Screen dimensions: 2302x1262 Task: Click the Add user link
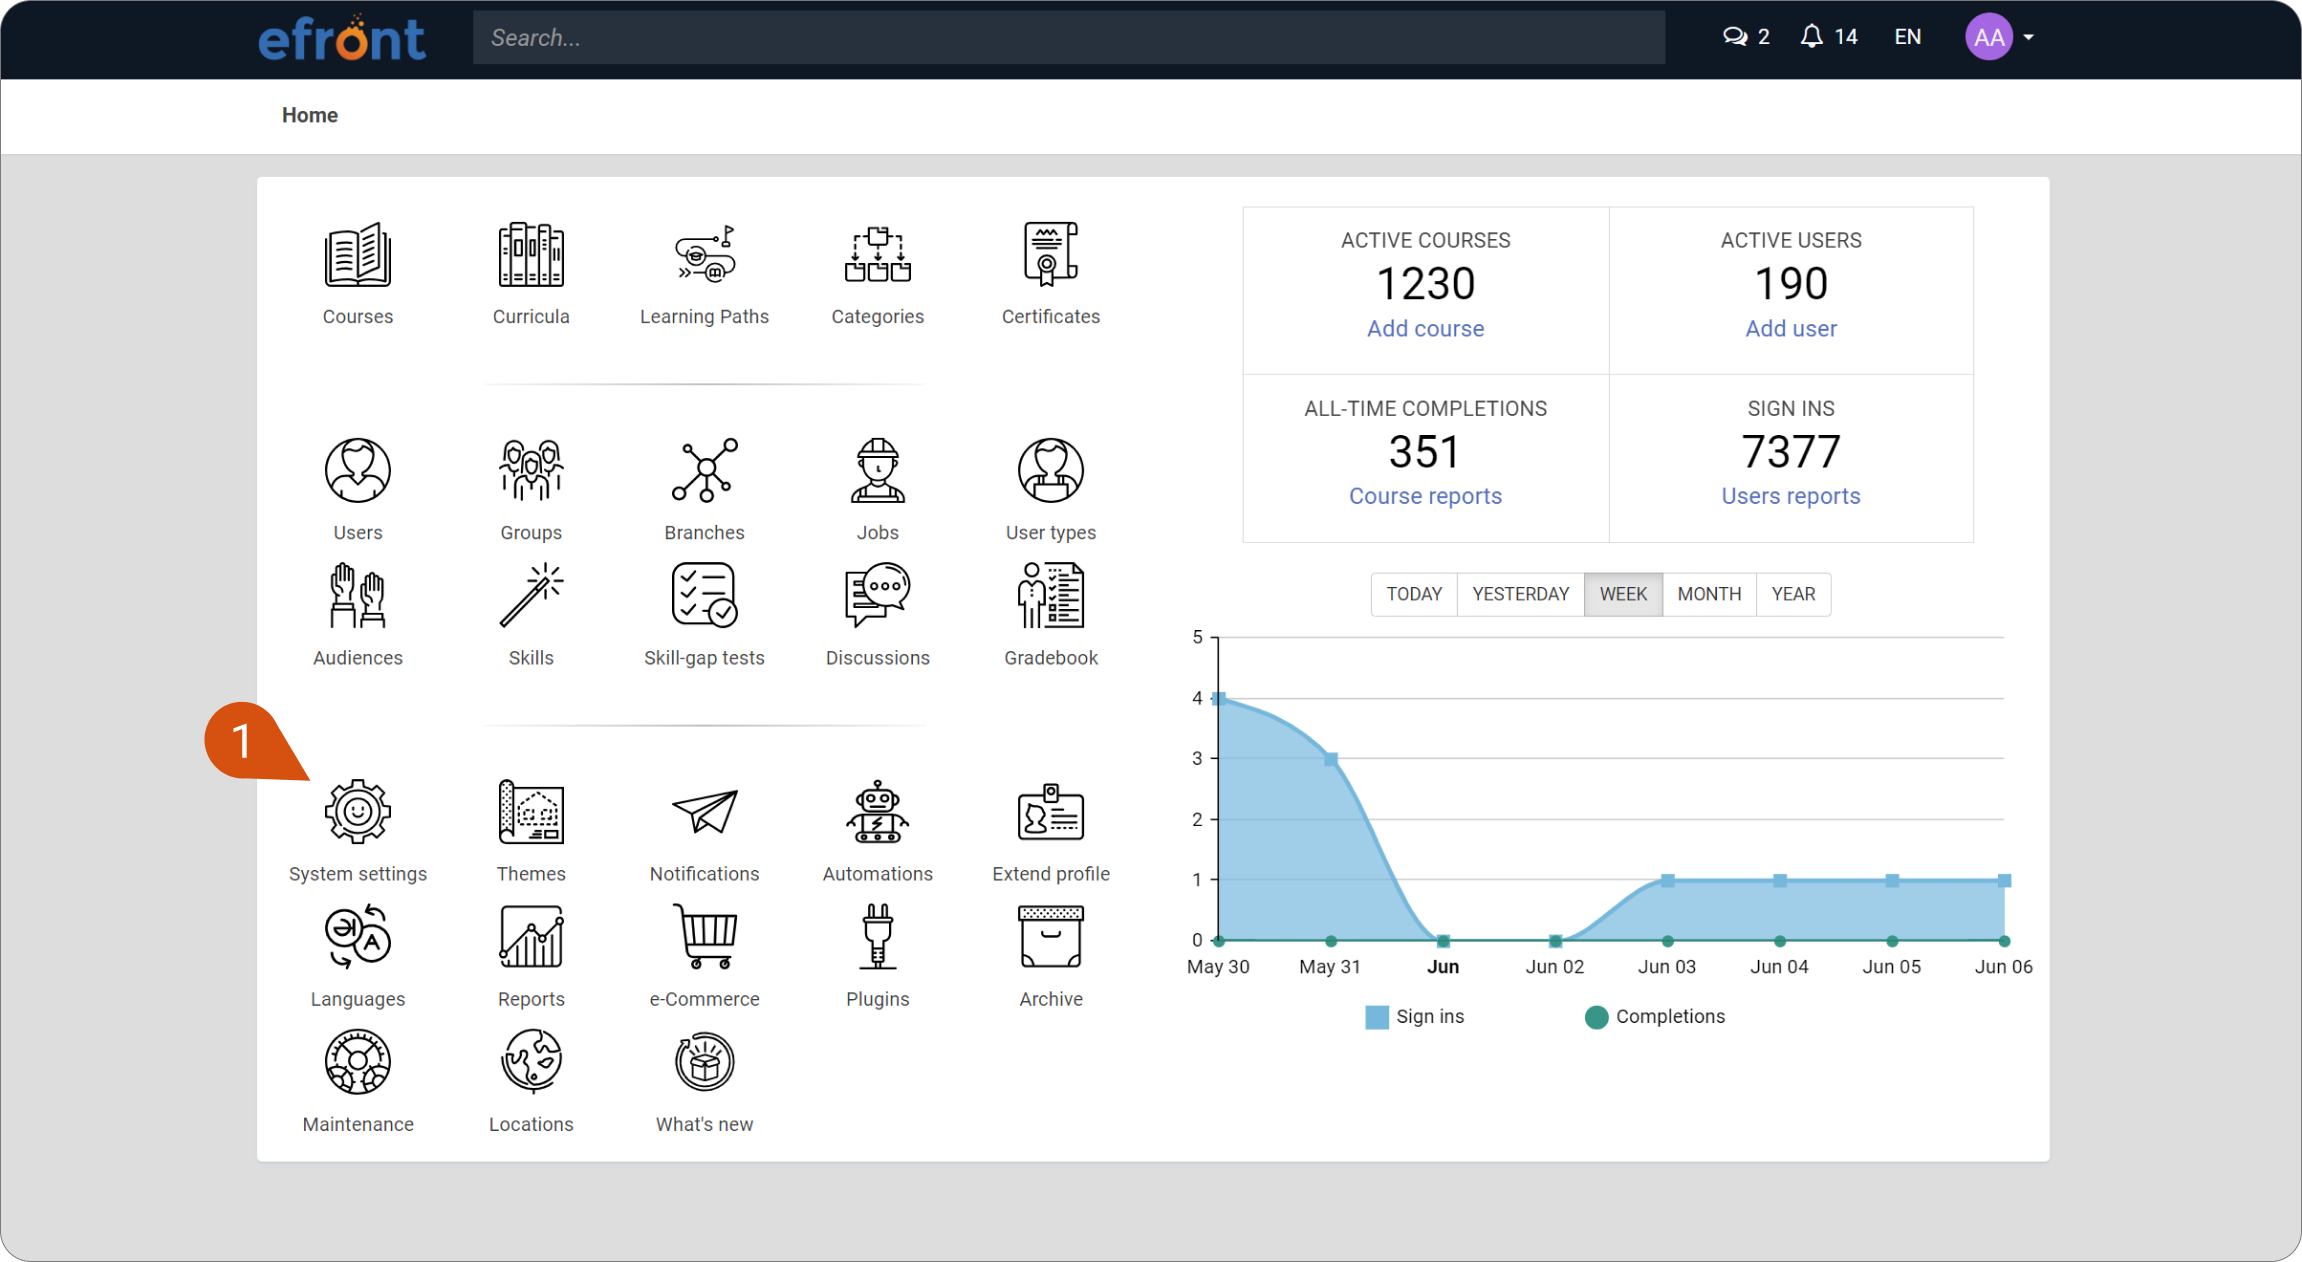tap(1791, 329)
